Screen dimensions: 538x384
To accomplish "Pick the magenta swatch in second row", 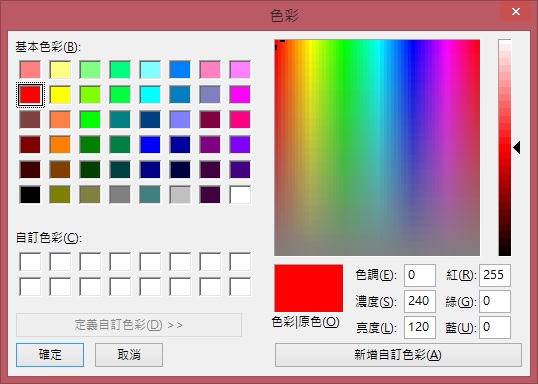I will pyautogui.click(x=240, y=94).
